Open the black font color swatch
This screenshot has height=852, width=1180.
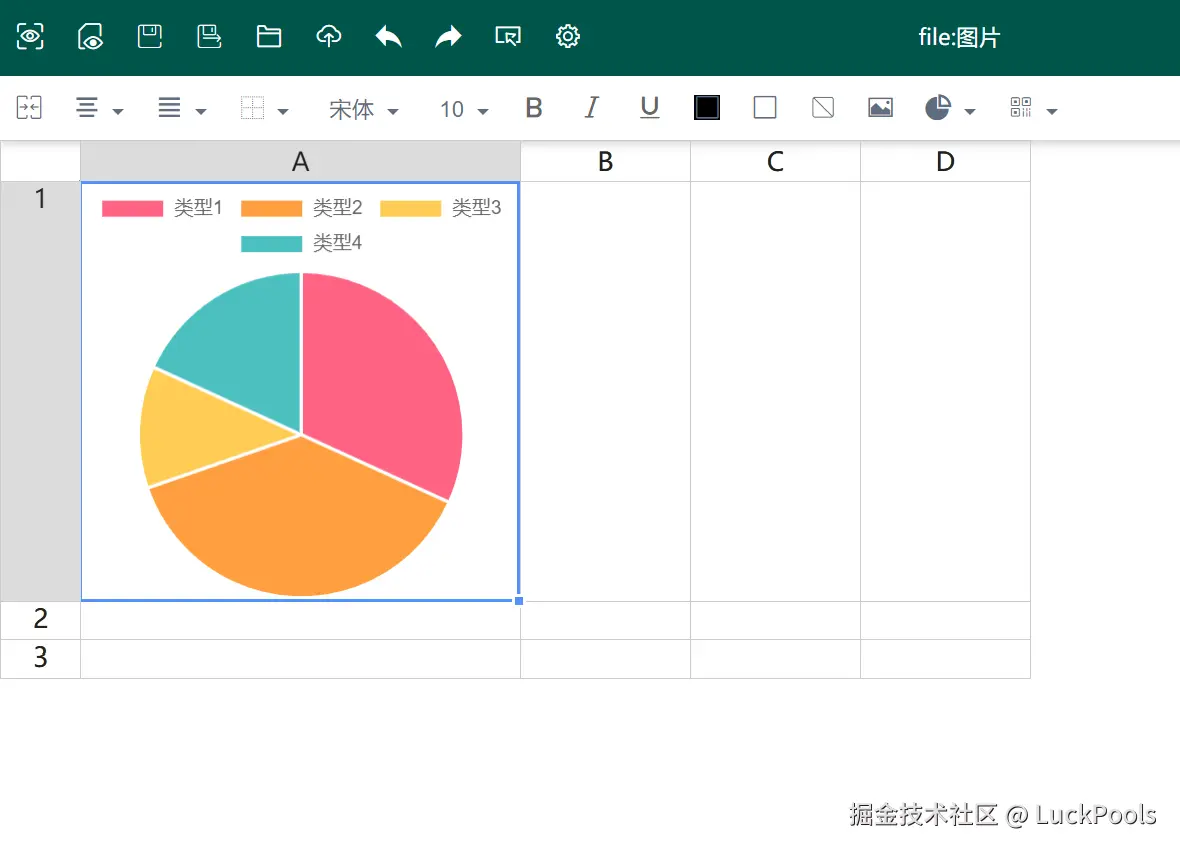pyautogui.click(x=707, y=108)
